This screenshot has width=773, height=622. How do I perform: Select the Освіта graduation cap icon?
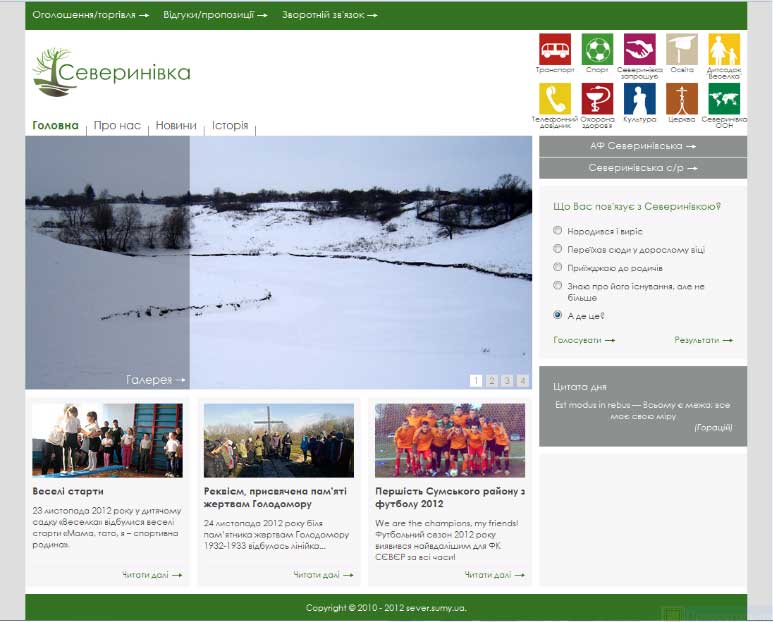coord(681,49)
